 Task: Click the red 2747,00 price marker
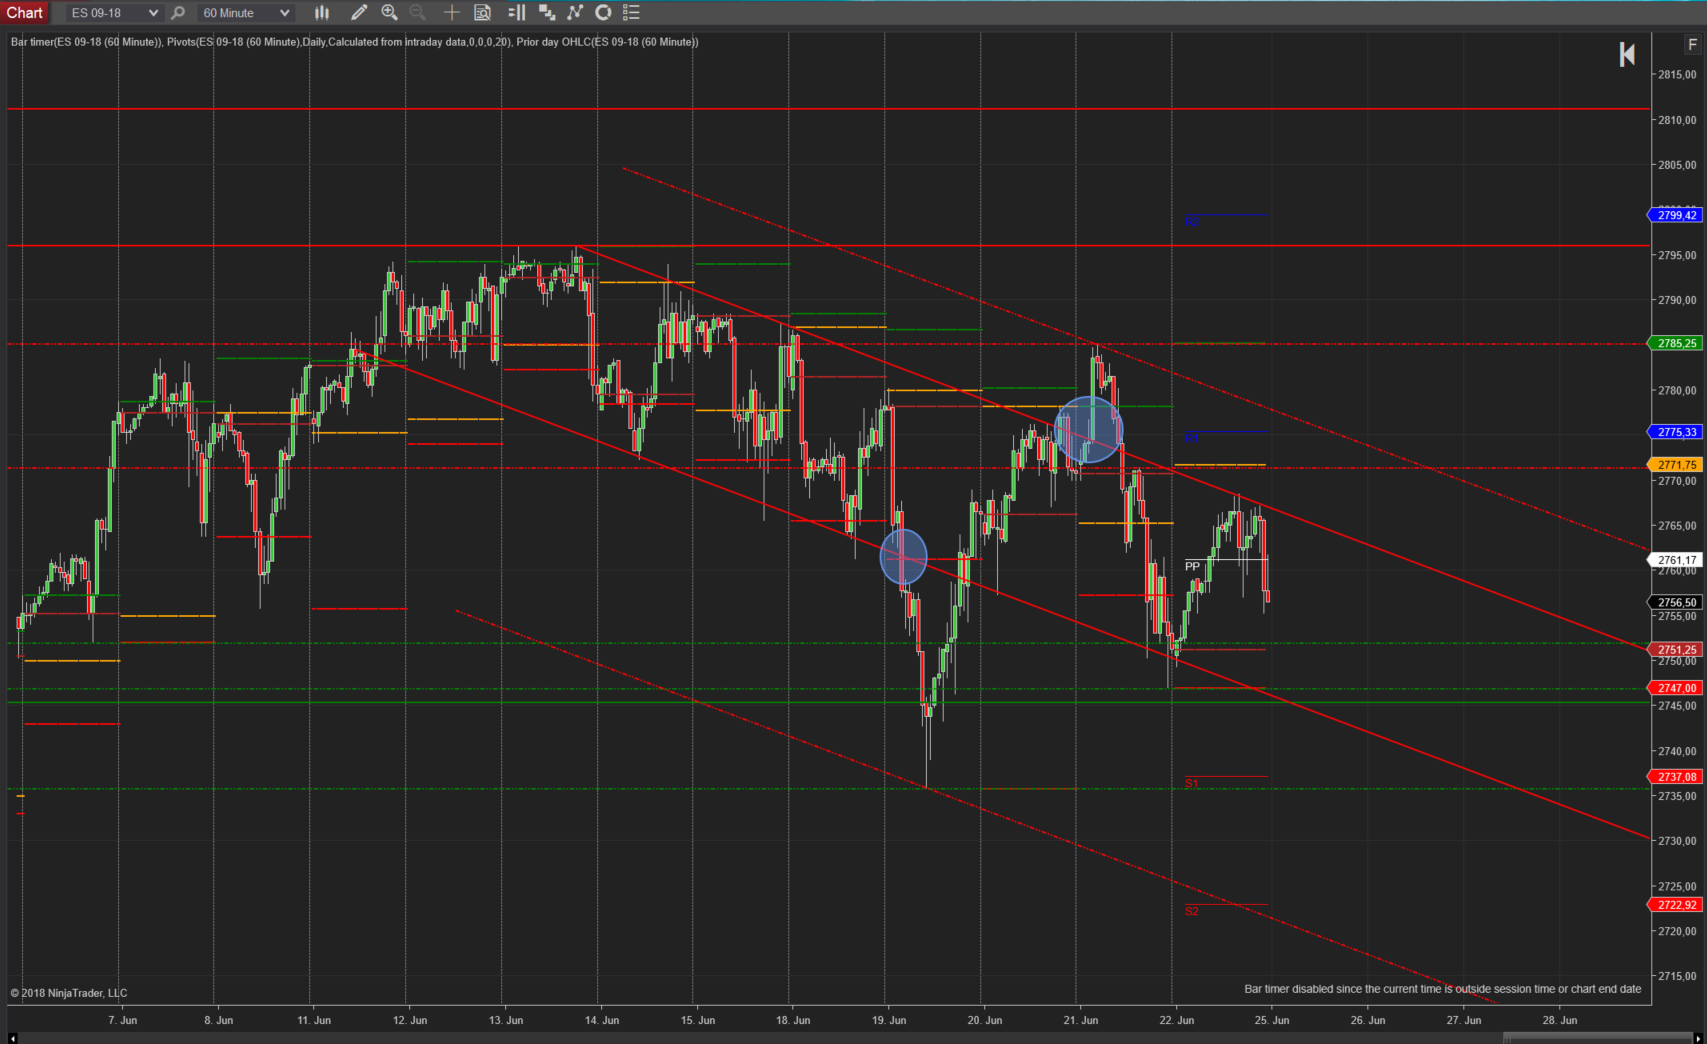(1675, 688)
